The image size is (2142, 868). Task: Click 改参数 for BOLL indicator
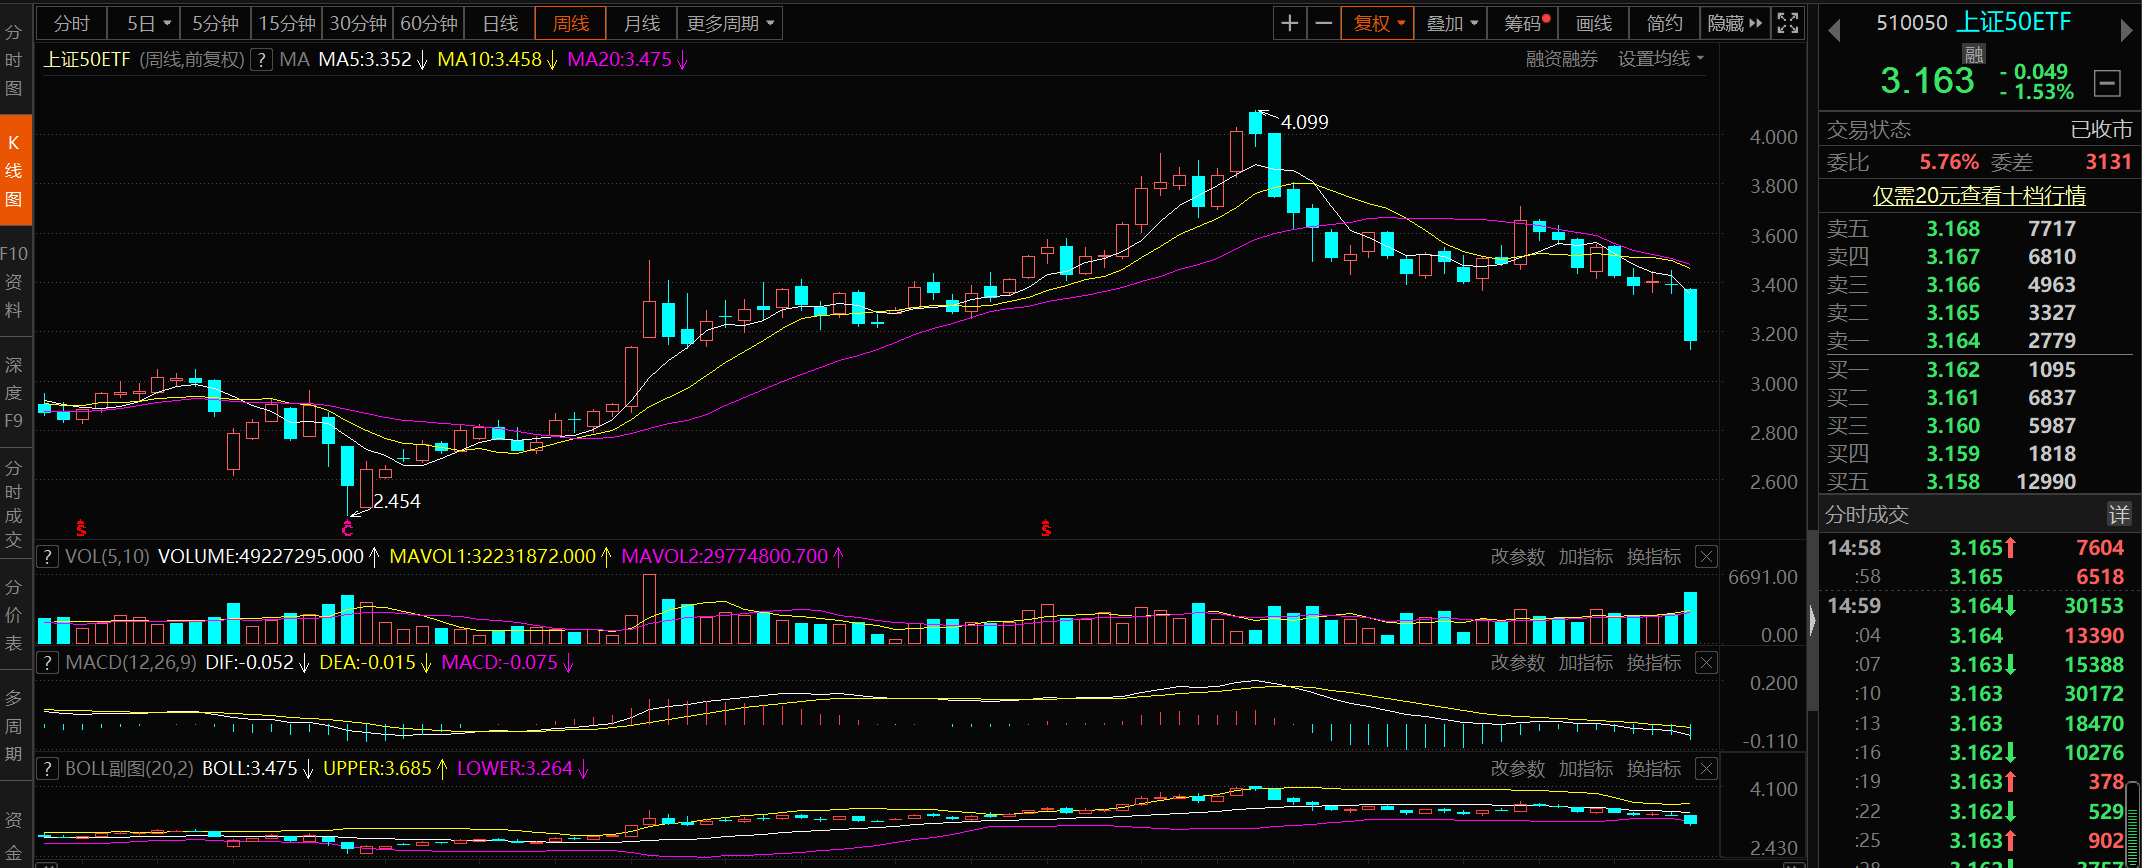1518,768
